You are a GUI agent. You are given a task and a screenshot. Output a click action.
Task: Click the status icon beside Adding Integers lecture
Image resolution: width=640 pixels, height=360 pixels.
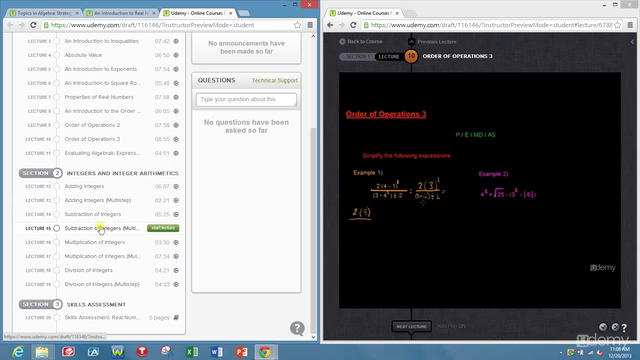(x=176, y=187)
